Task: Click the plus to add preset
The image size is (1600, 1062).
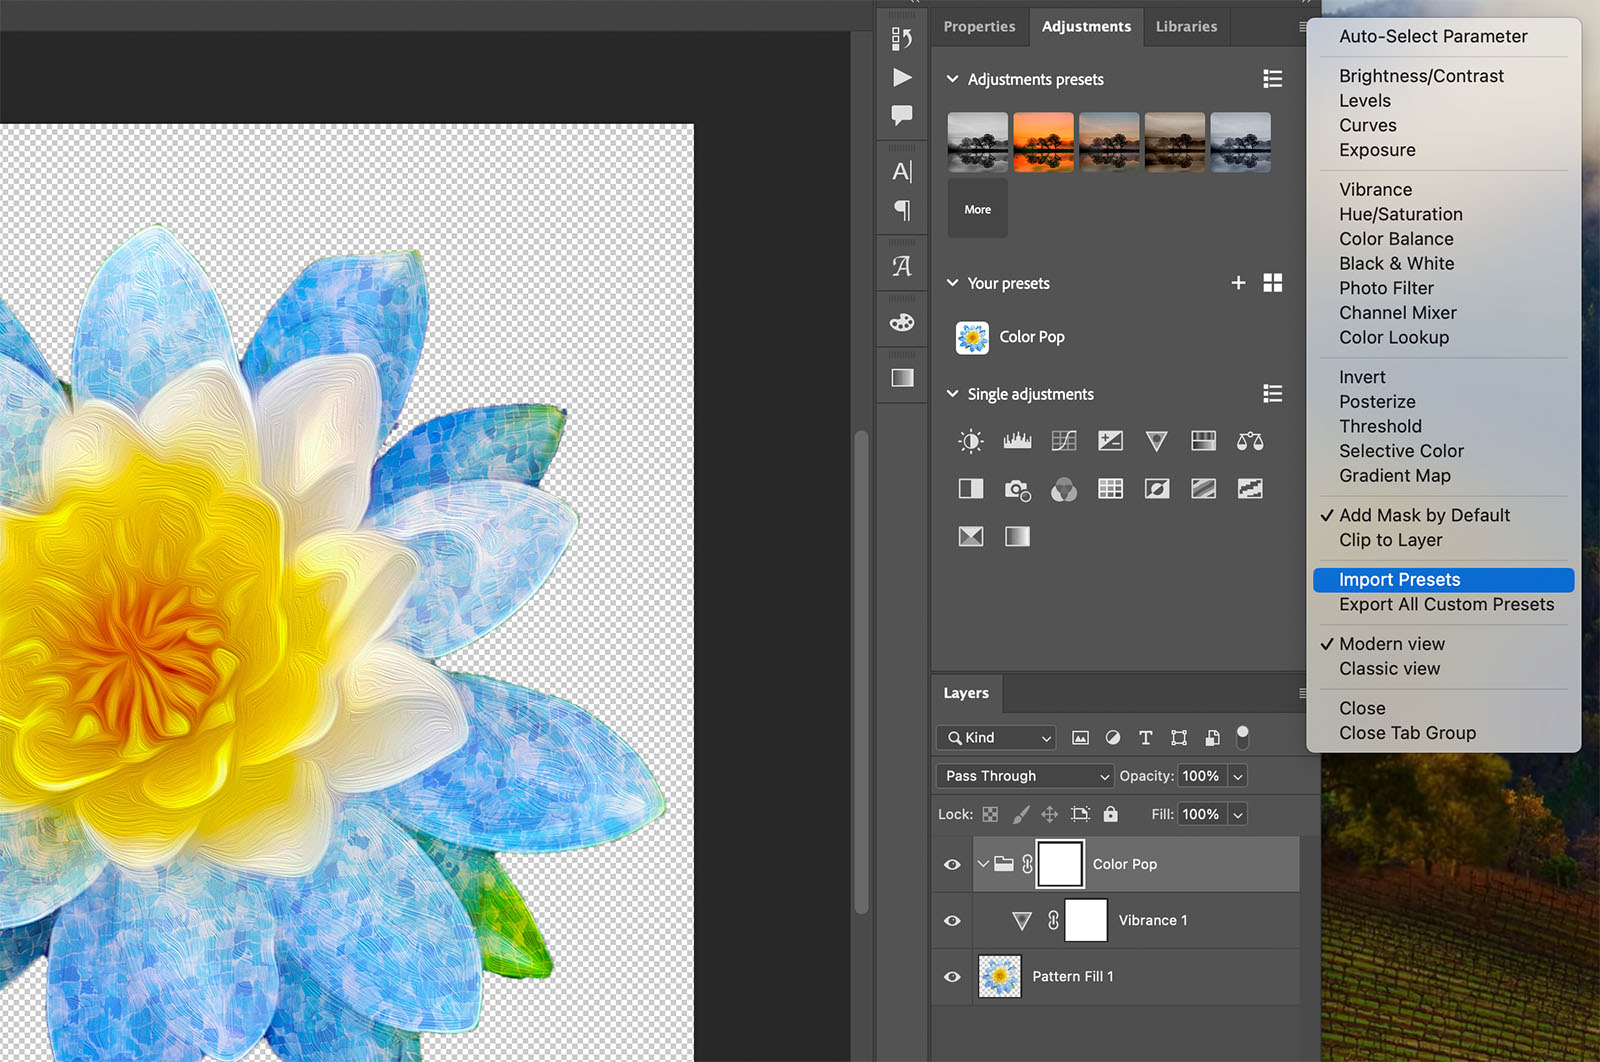Action: point(1238,283)
